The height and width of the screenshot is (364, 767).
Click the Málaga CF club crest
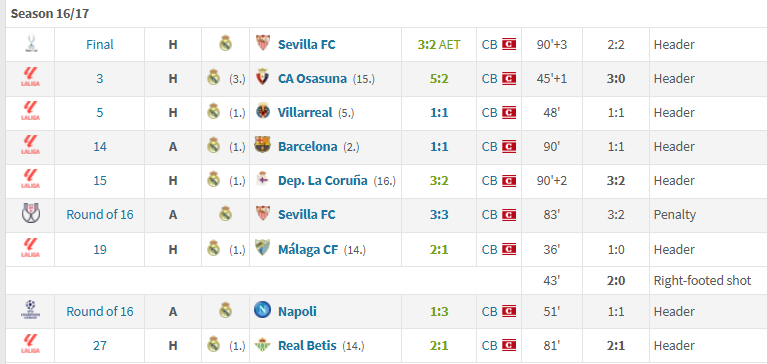coord(263,248)
